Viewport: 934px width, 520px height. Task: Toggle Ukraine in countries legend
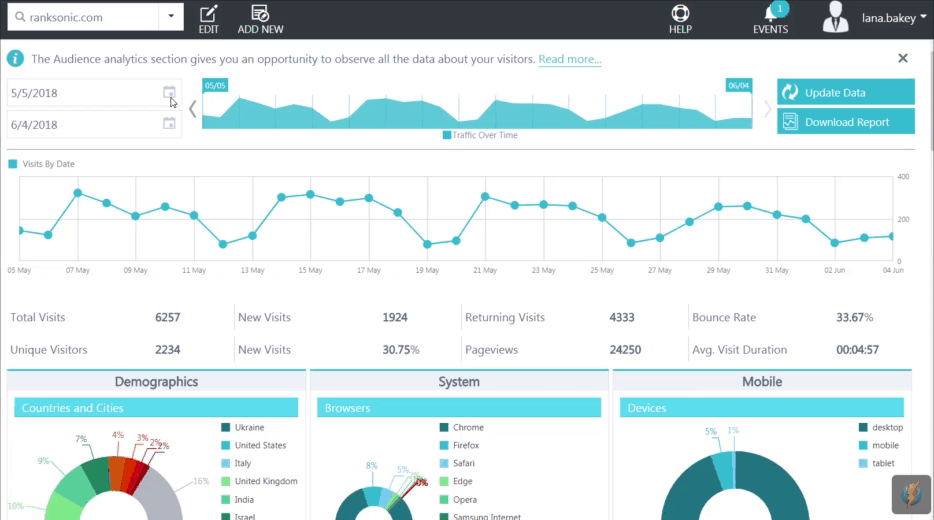(242, 427)
